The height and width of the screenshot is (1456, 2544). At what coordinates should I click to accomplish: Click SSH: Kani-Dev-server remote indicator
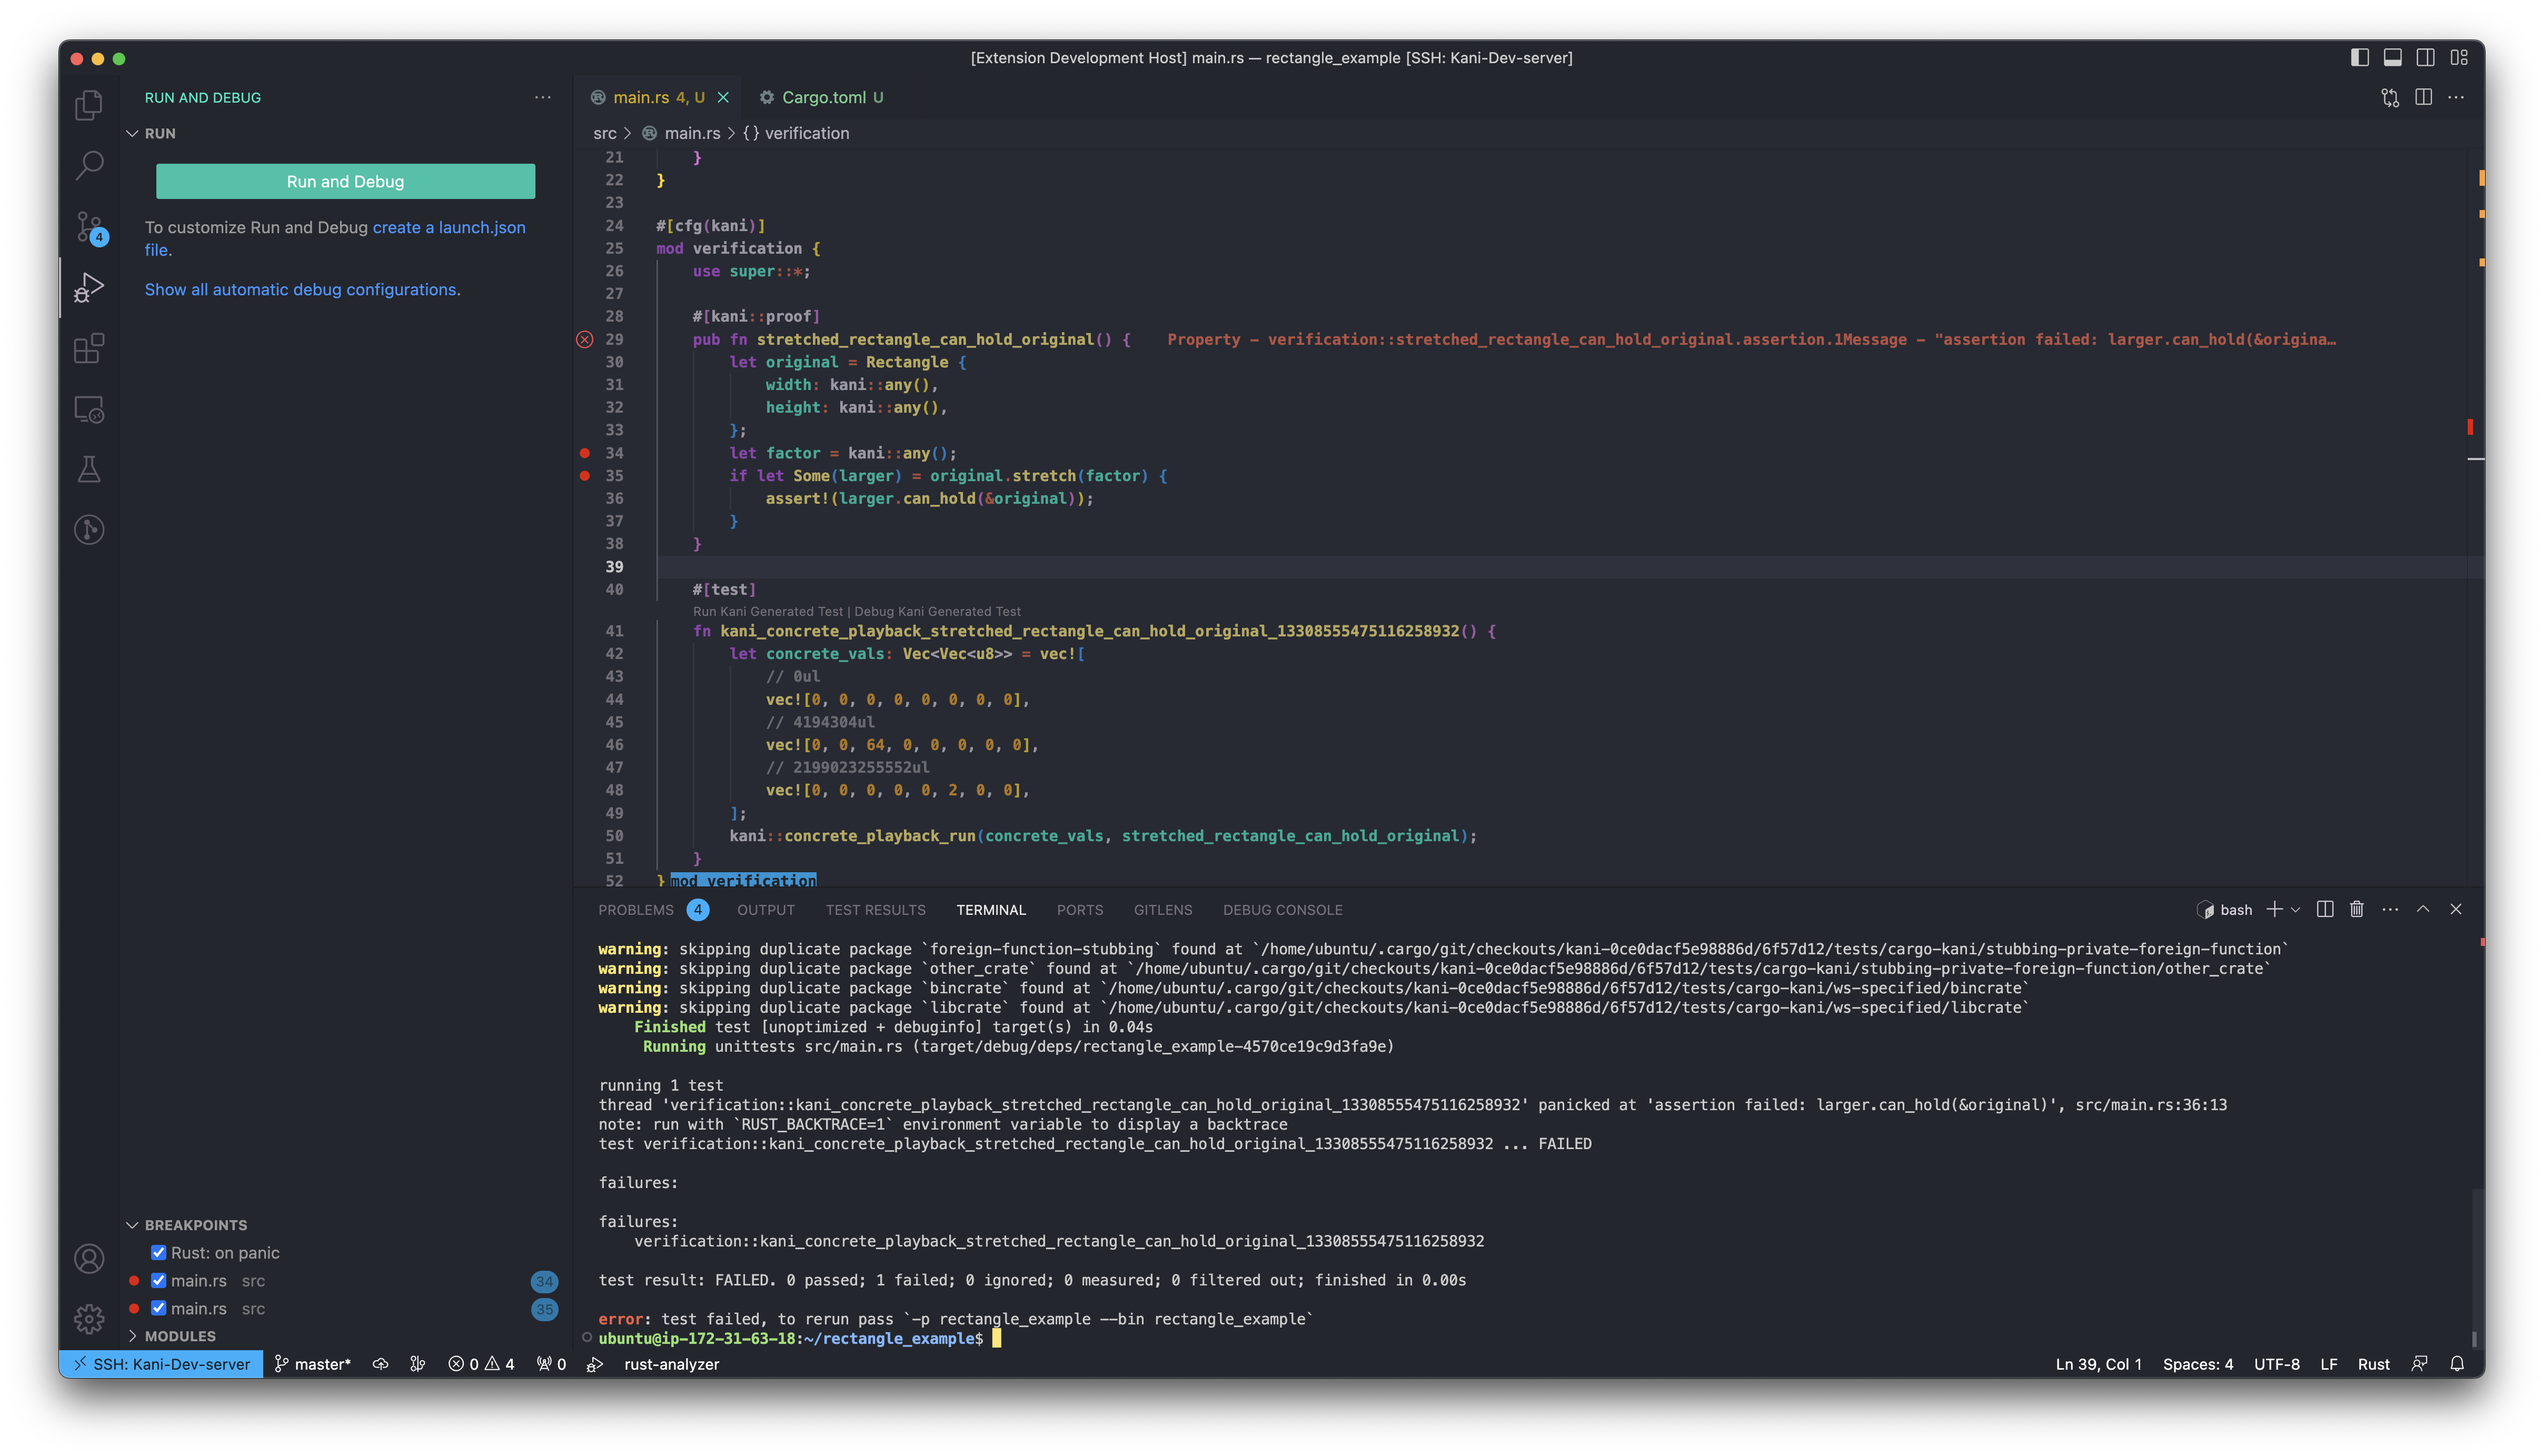coord(161,1364)
